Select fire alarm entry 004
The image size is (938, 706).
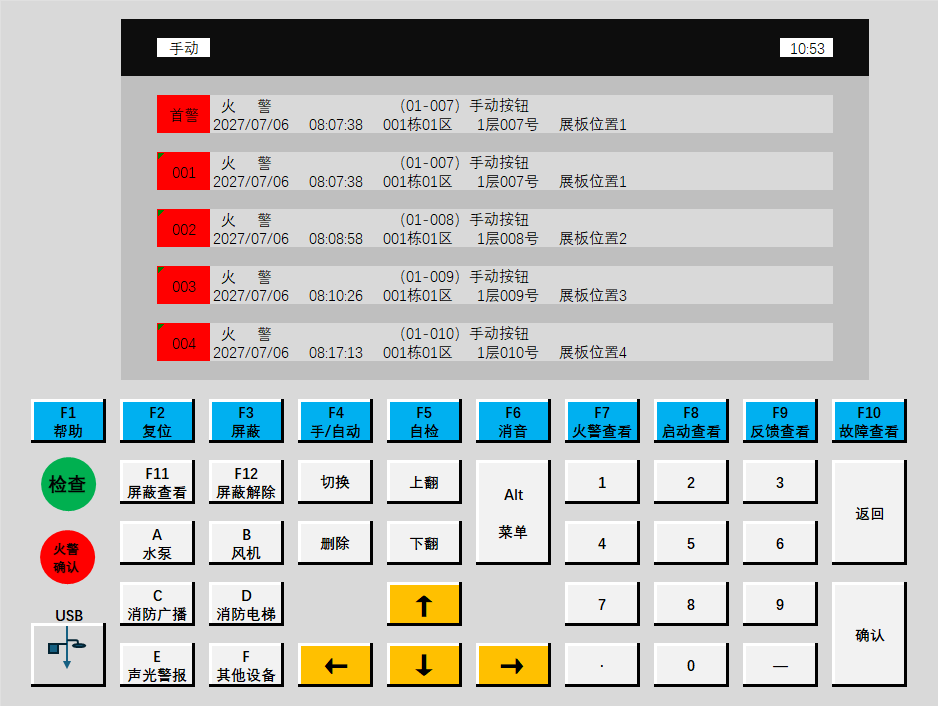pos(495,342)
